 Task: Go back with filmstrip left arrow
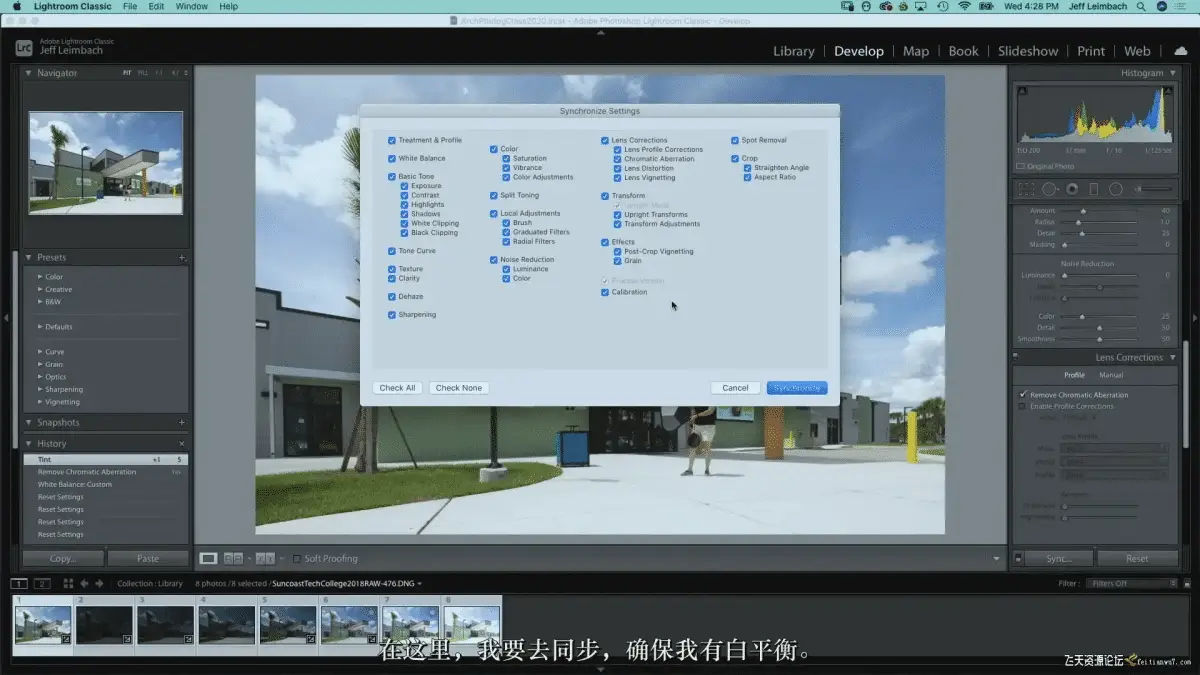click(x=85, y=583)
